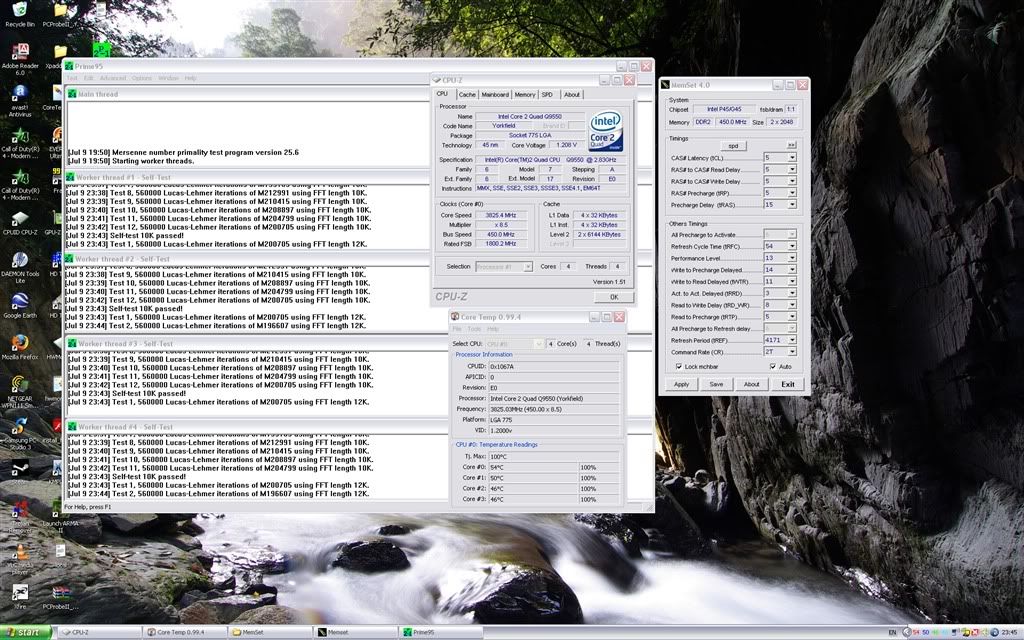Switch to the Cache tab in CPU-Z
Image resolution: width=1024 pixels, height=640 pixels.
(467, 95)
